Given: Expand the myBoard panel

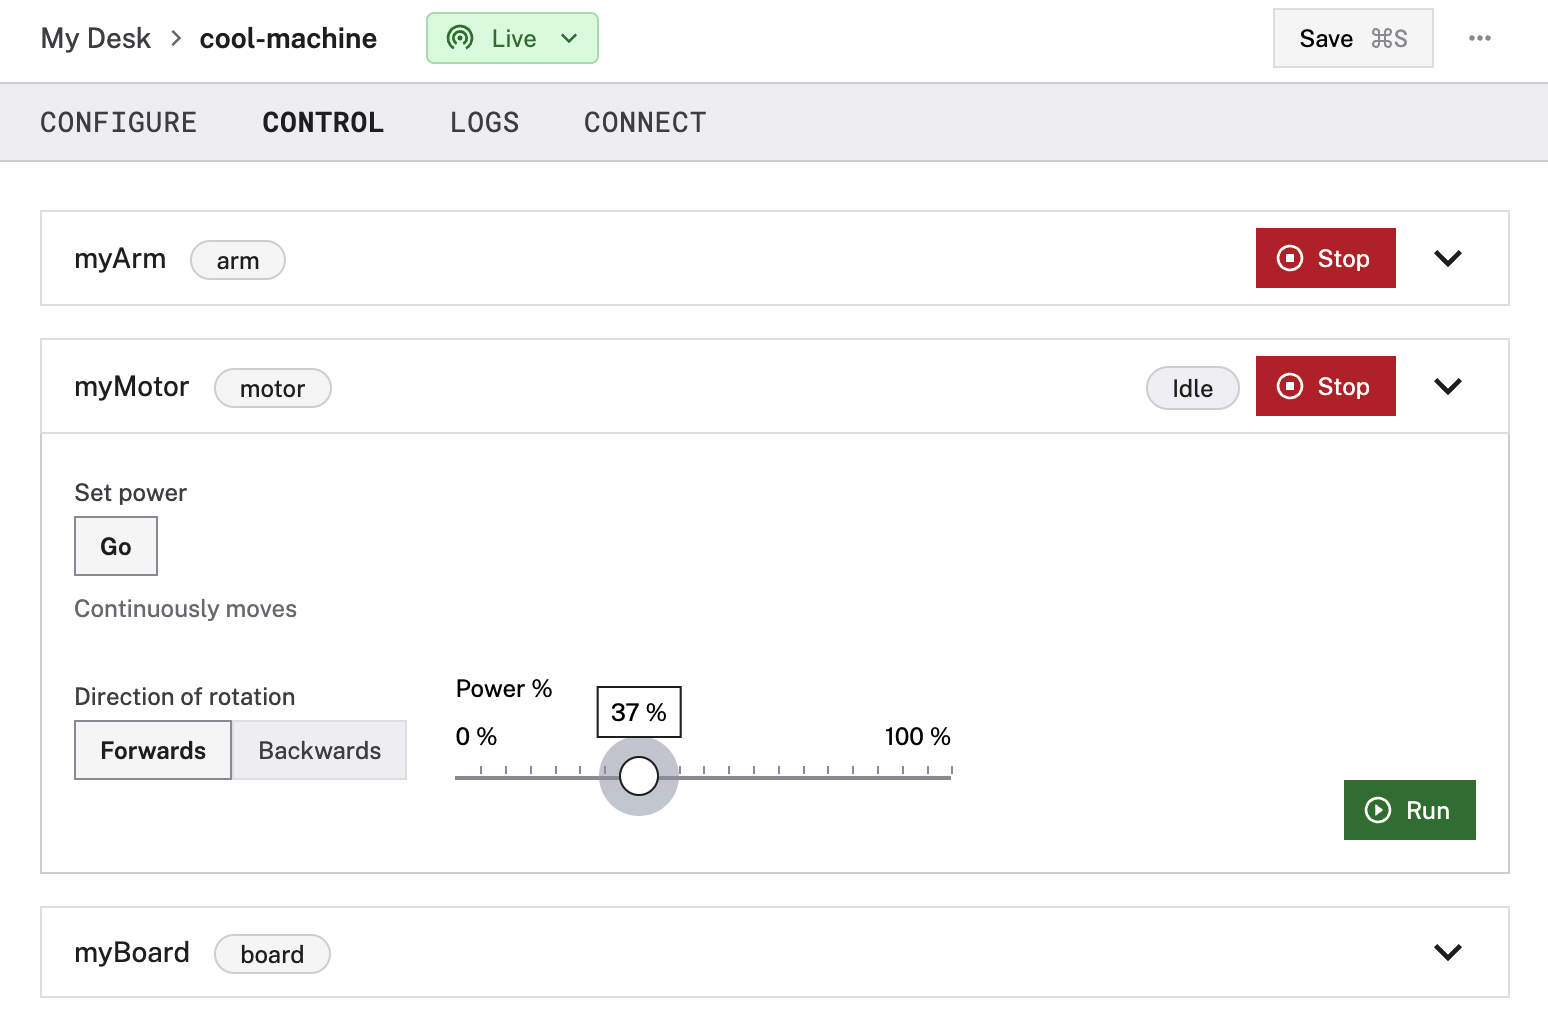Looking at the screenshot, I should point(1447,952).
